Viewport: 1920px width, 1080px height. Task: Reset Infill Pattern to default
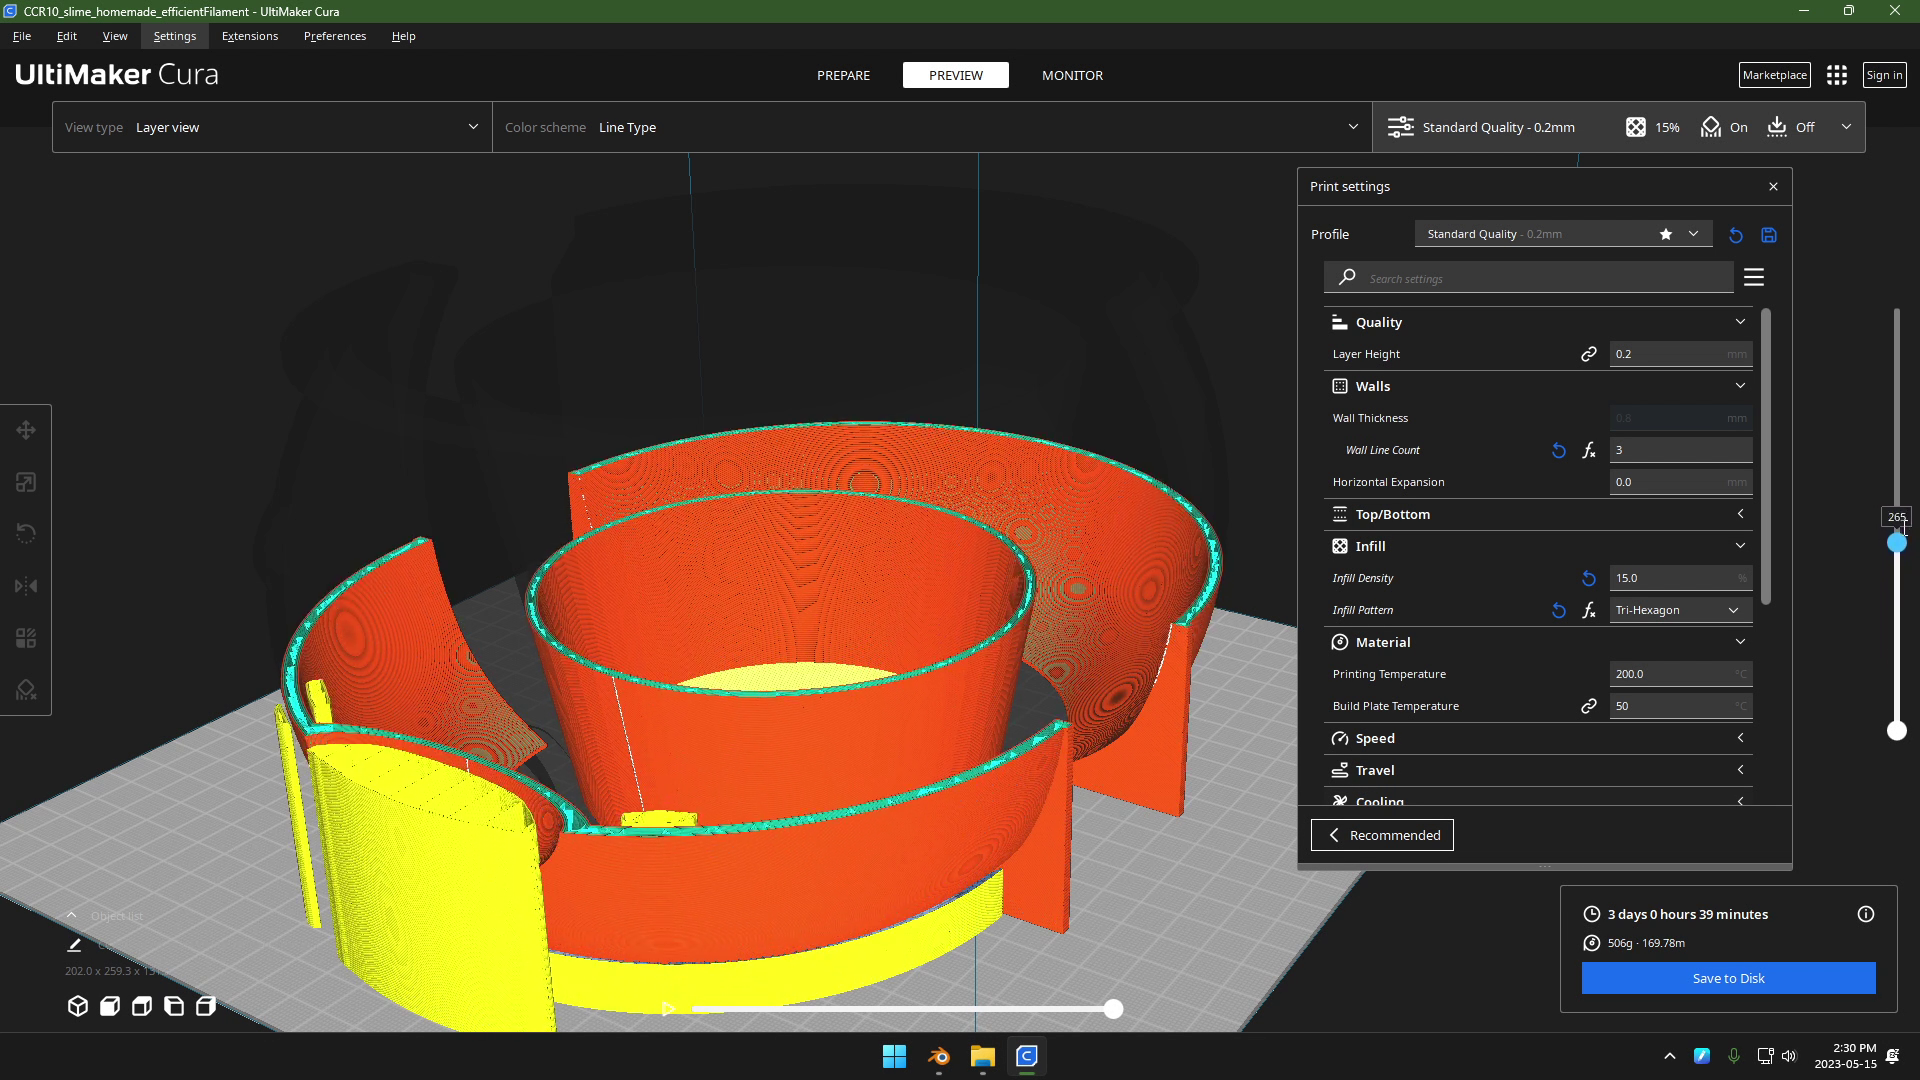click(x=1559, y=610)
